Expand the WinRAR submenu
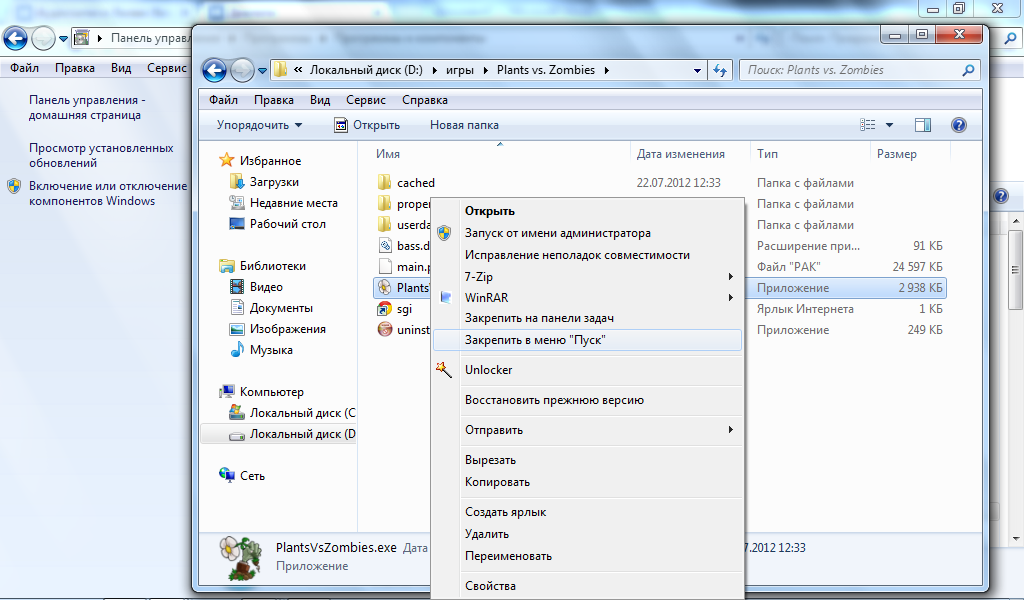 tap(730, 298)
